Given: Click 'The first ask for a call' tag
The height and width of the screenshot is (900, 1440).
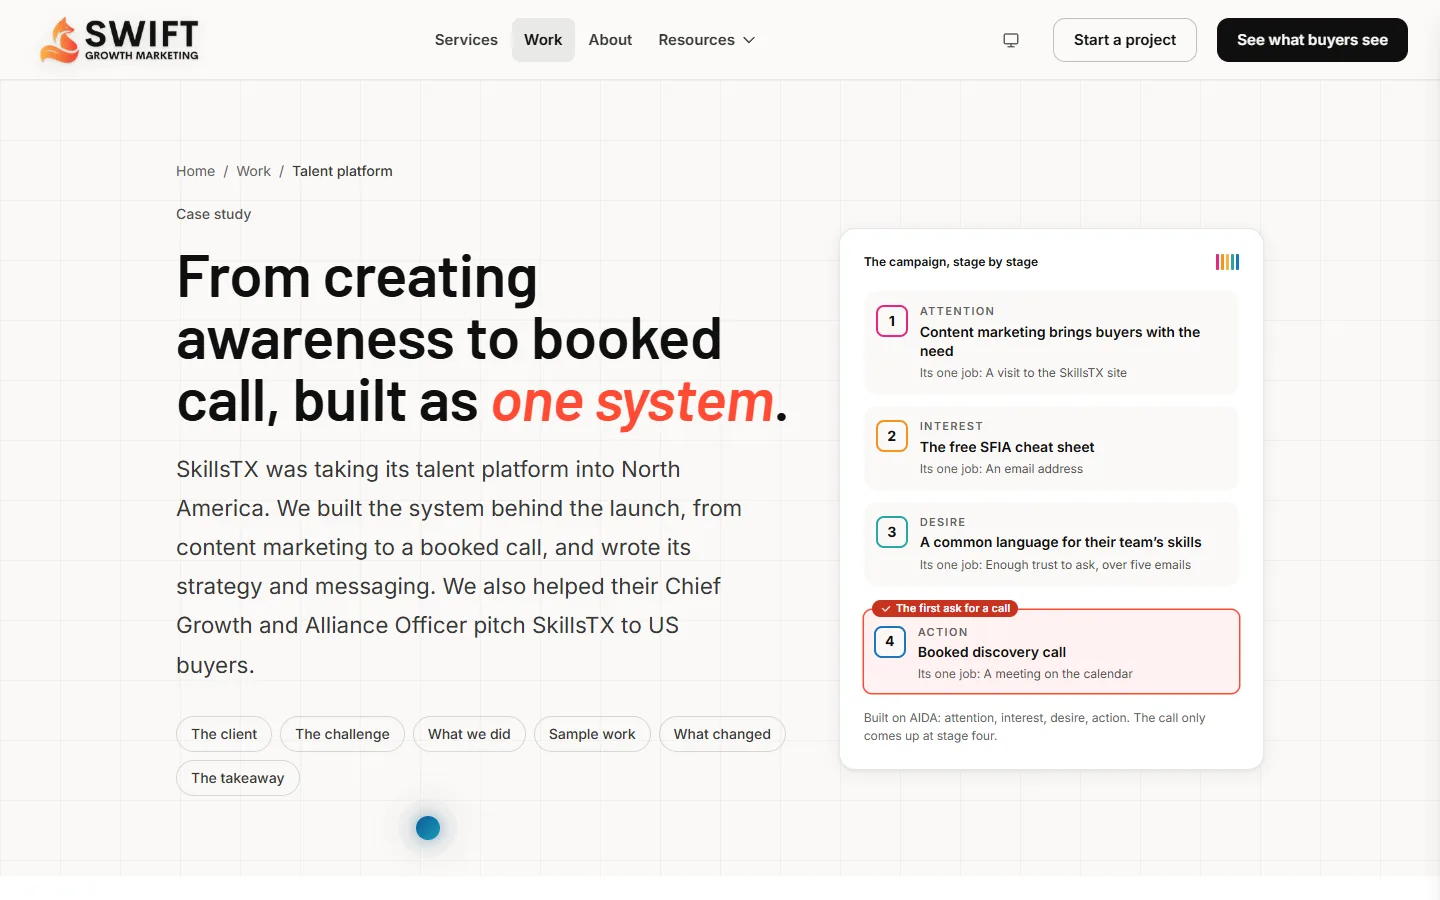Looking at the screenshot, I should pyautogui.click(x=946, y=608).
